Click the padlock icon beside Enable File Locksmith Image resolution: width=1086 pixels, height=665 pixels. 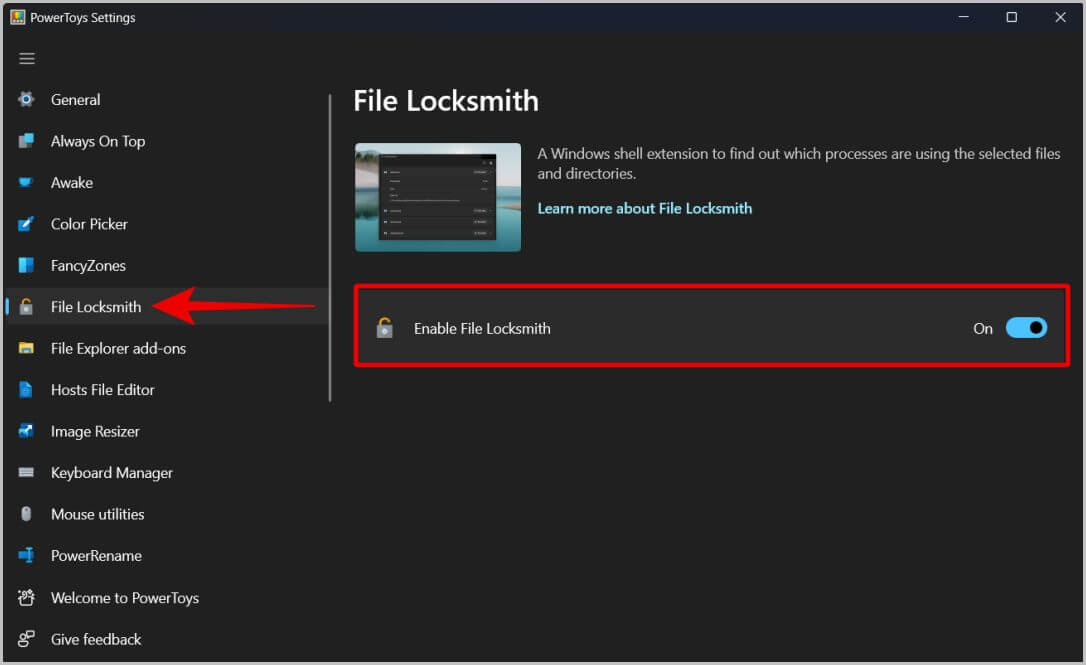tap(385, 328)
